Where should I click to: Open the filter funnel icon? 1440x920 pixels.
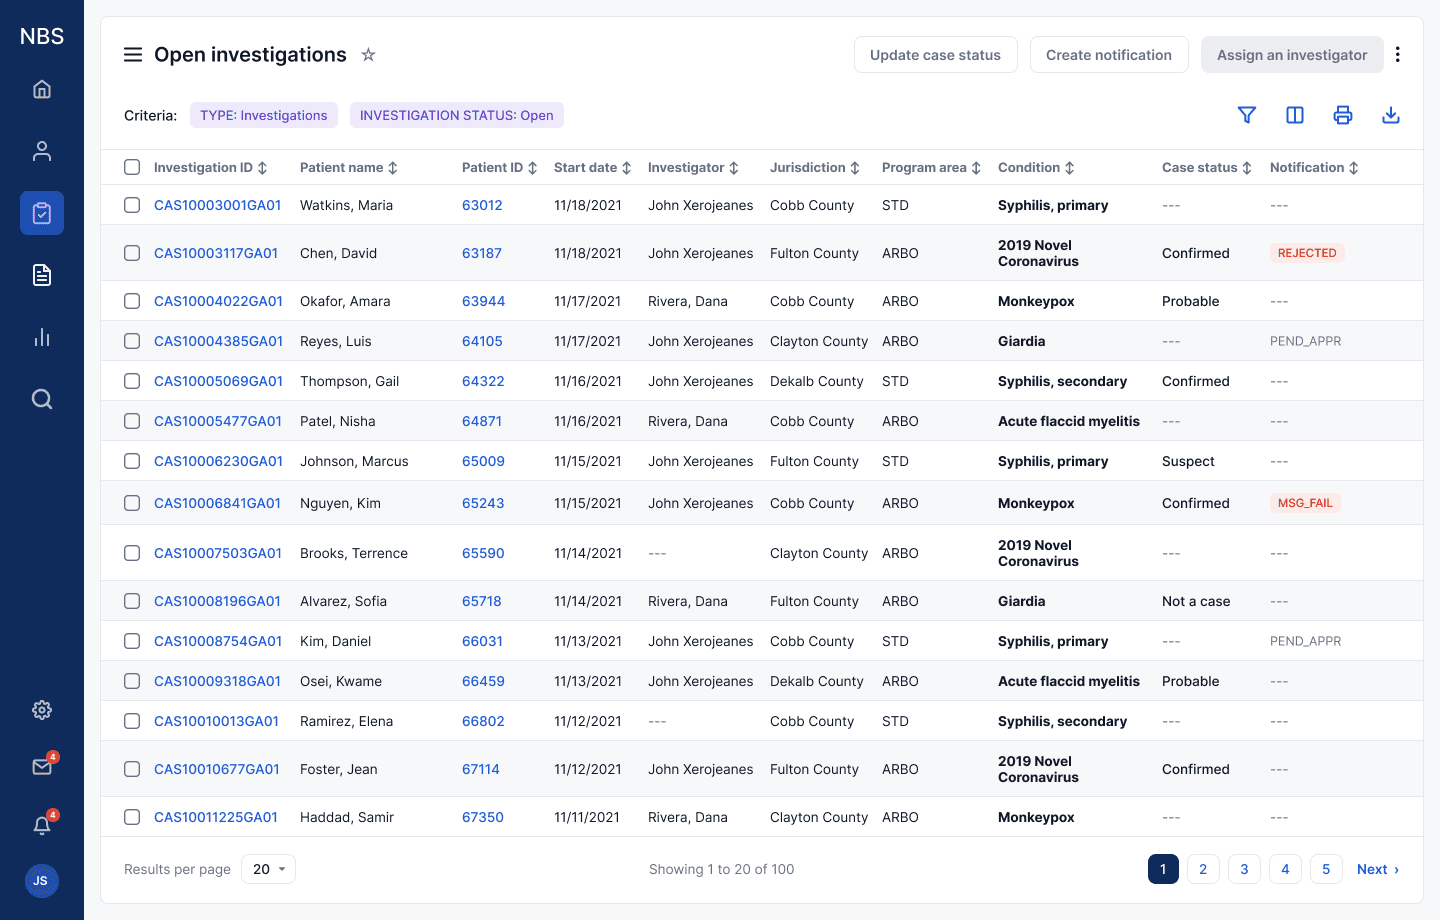1247,115
